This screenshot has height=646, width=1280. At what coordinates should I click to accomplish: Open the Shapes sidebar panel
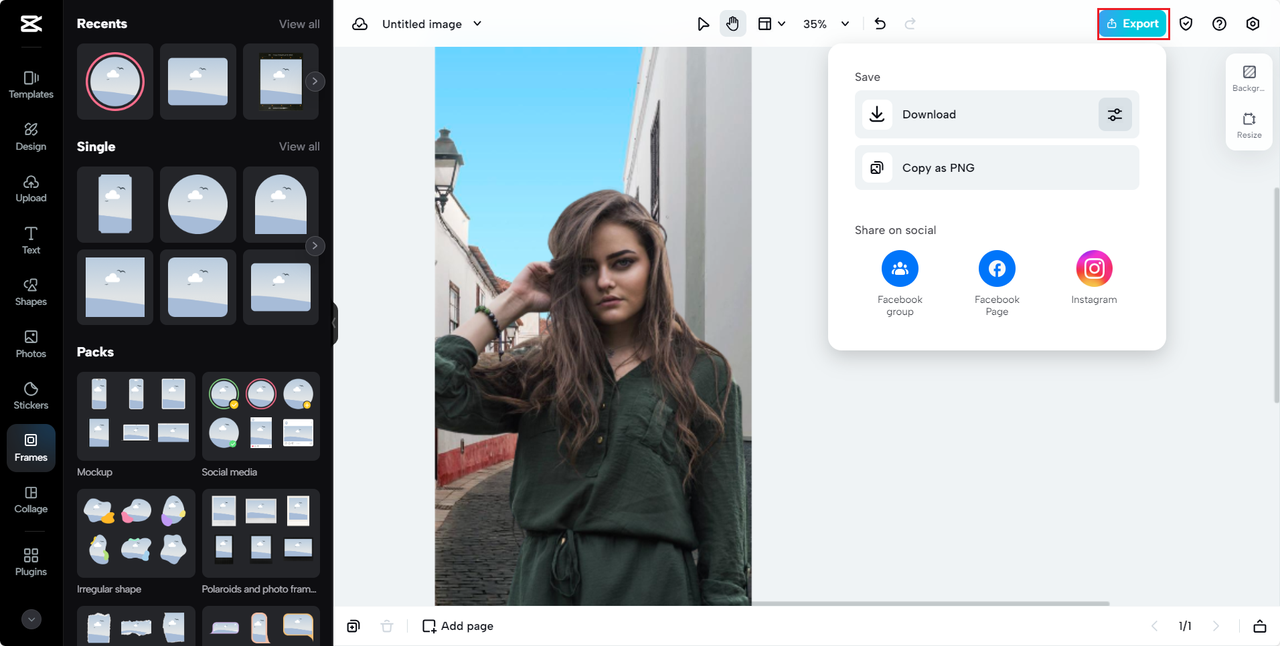click(x=31, y=291)
